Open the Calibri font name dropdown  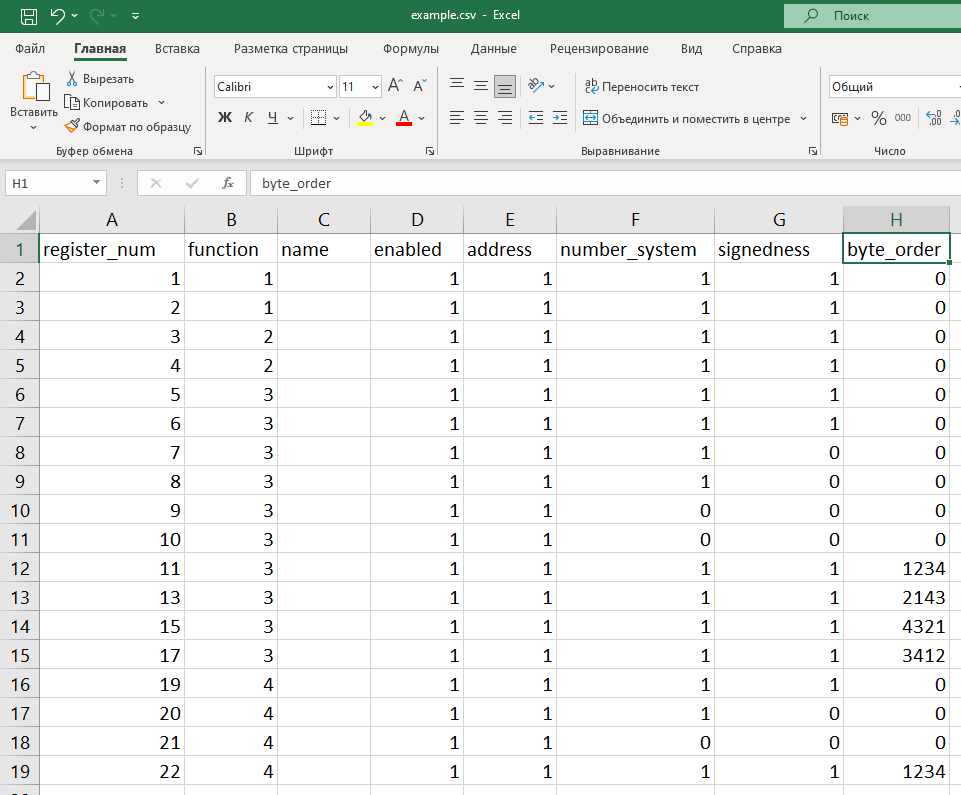pos(330,87)
